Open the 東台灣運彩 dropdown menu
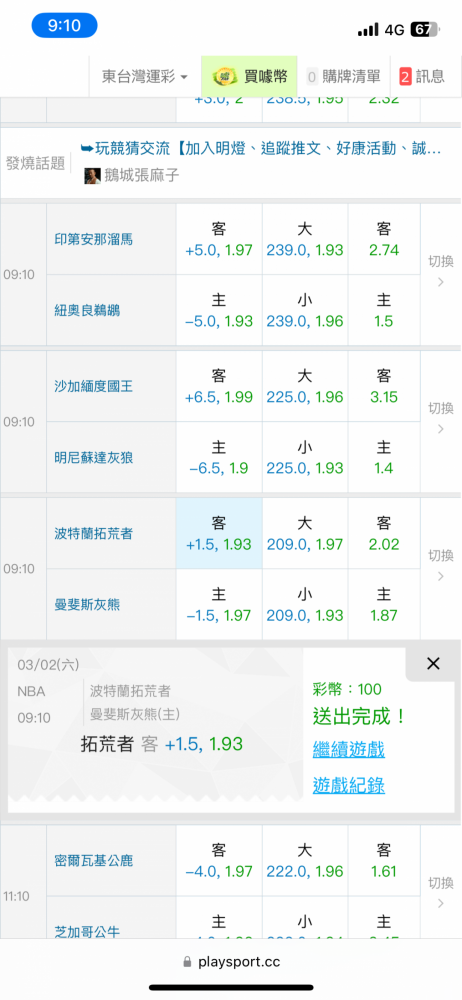462x1000 pixels. [x=145, y=77]
